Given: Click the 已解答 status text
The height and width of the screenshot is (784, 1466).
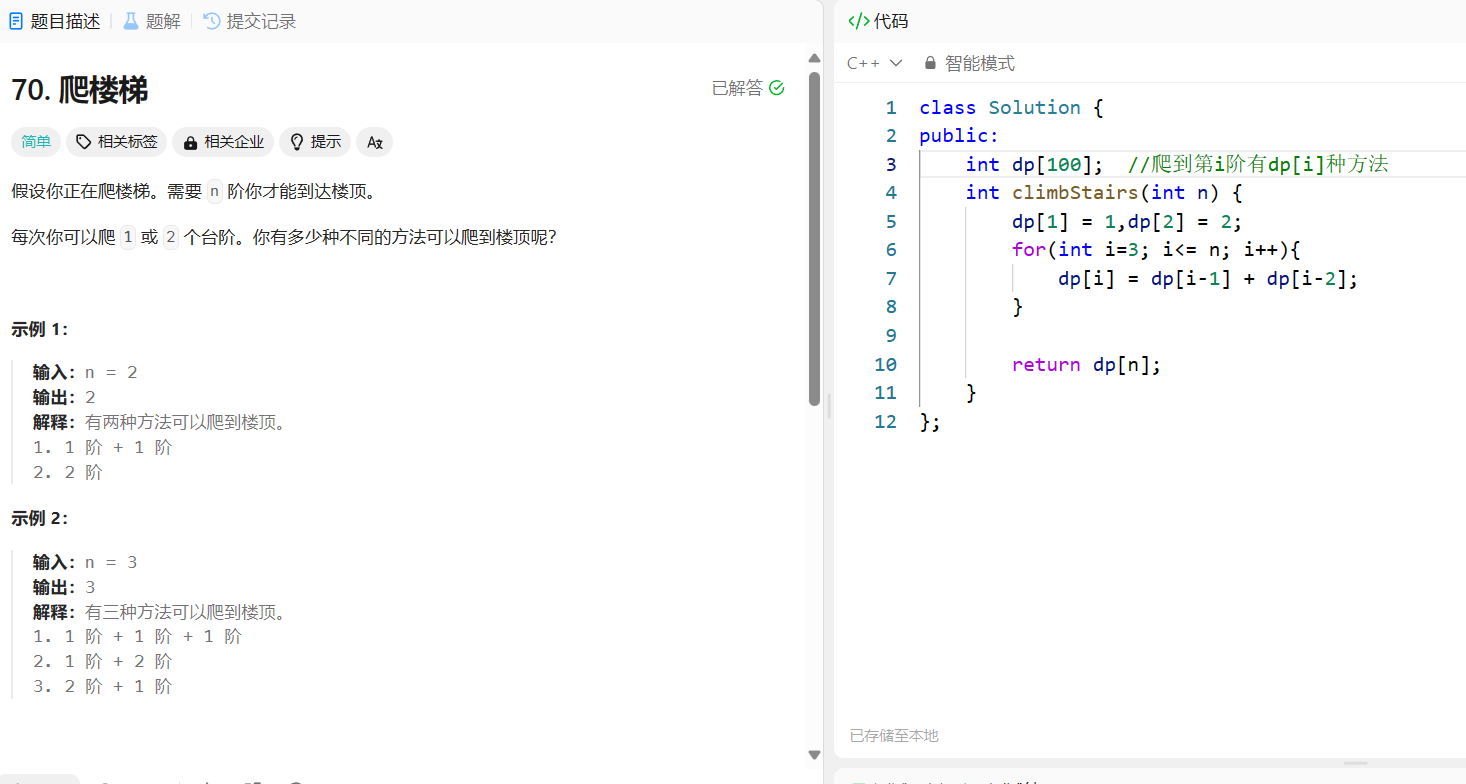Looking at the screenshot, I should [737, 88].
